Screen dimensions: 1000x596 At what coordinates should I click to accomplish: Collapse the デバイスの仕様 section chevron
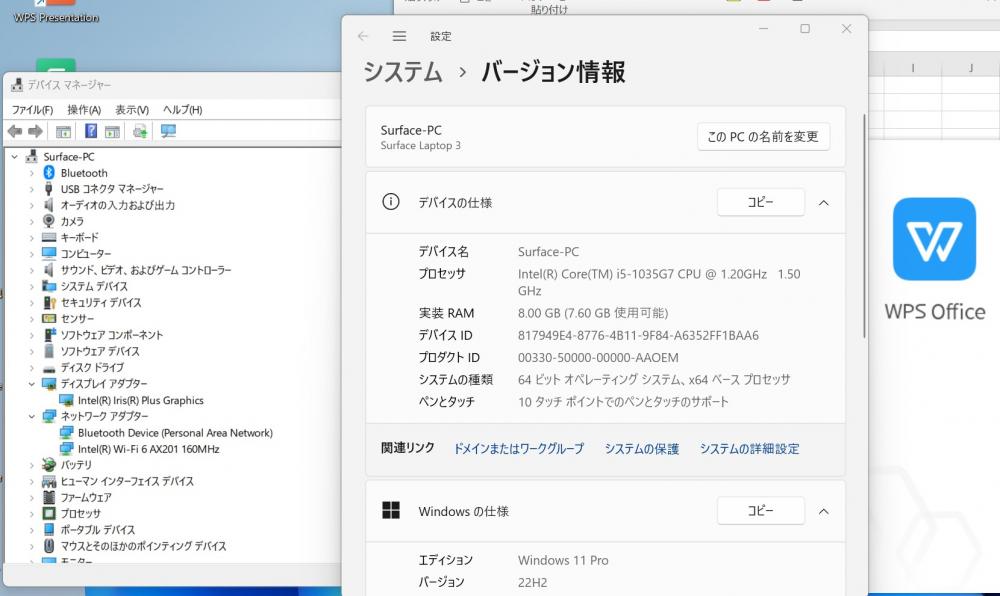click(824, 203)
